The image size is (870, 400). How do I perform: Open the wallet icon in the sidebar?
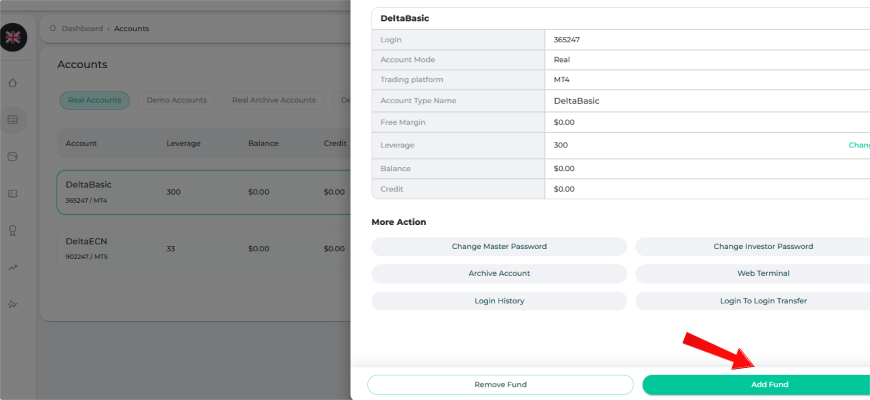pos(13,156)
